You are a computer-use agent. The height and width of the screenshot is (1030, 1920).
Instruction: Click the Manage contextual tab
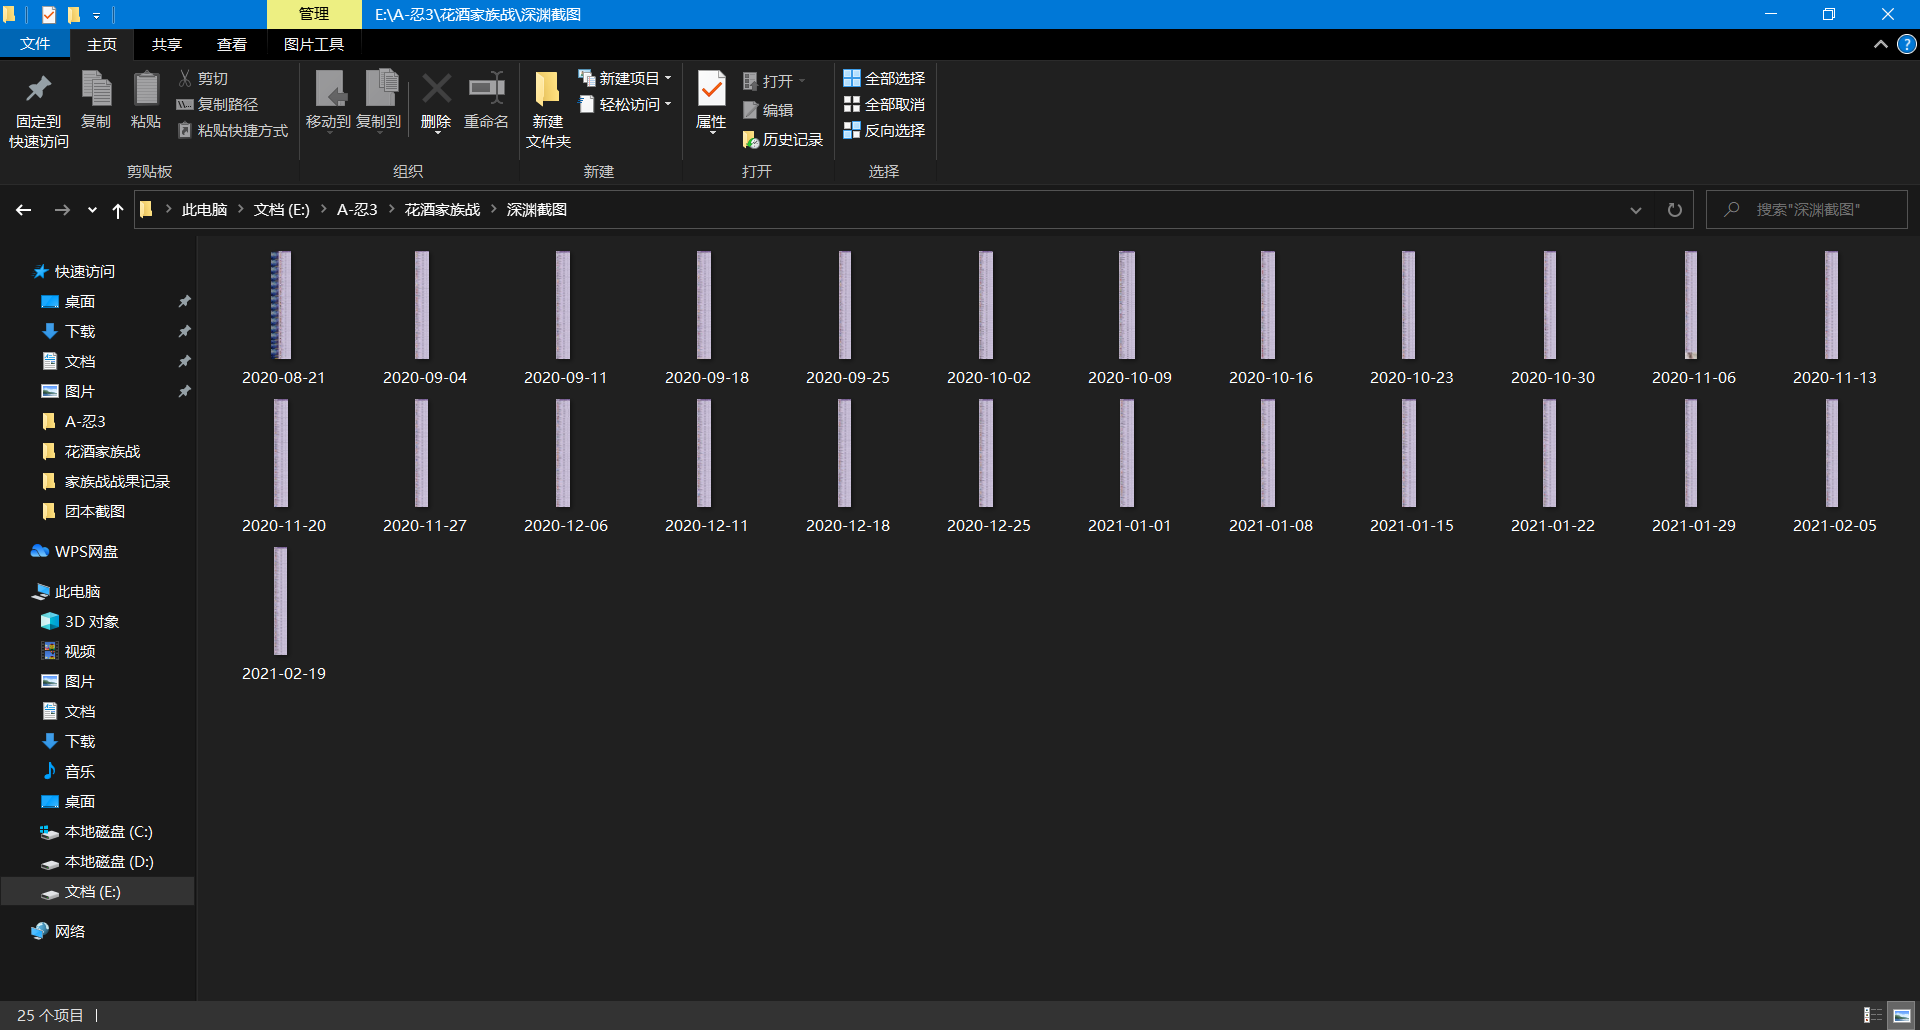pos(314,14)
